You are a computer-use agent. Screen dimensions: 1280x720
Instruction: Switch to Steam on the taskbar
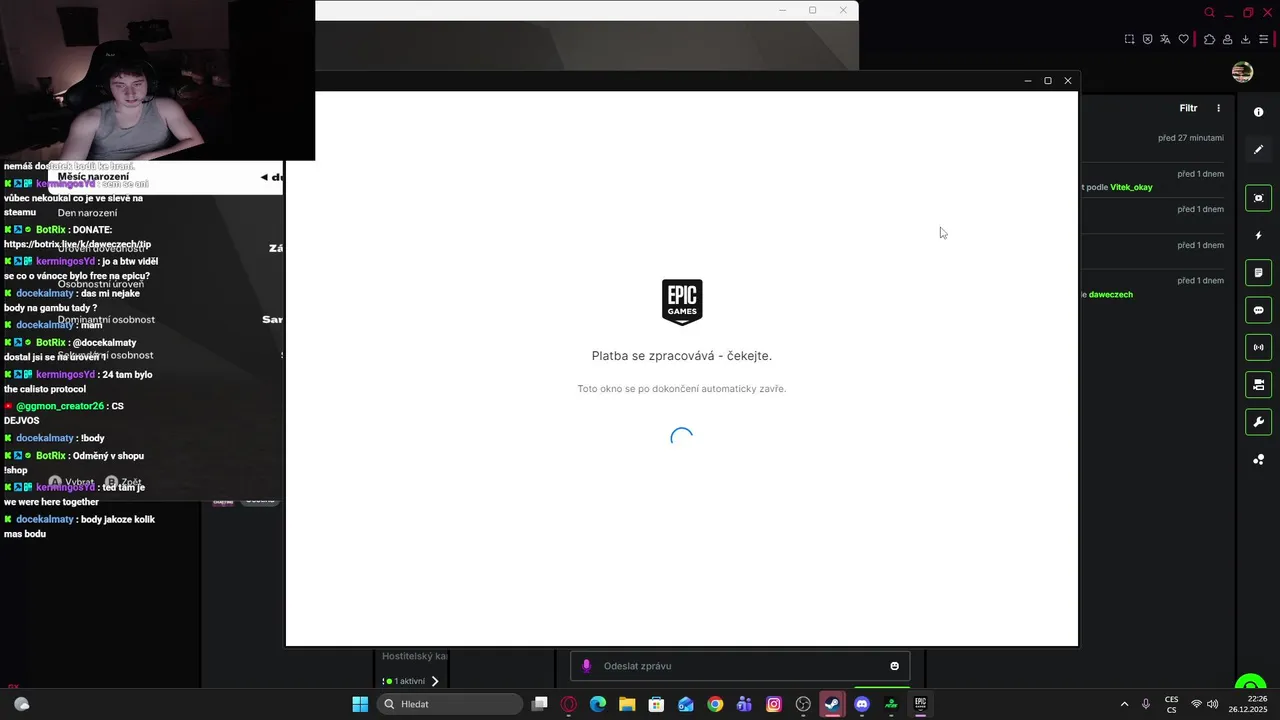pos(832,704)
